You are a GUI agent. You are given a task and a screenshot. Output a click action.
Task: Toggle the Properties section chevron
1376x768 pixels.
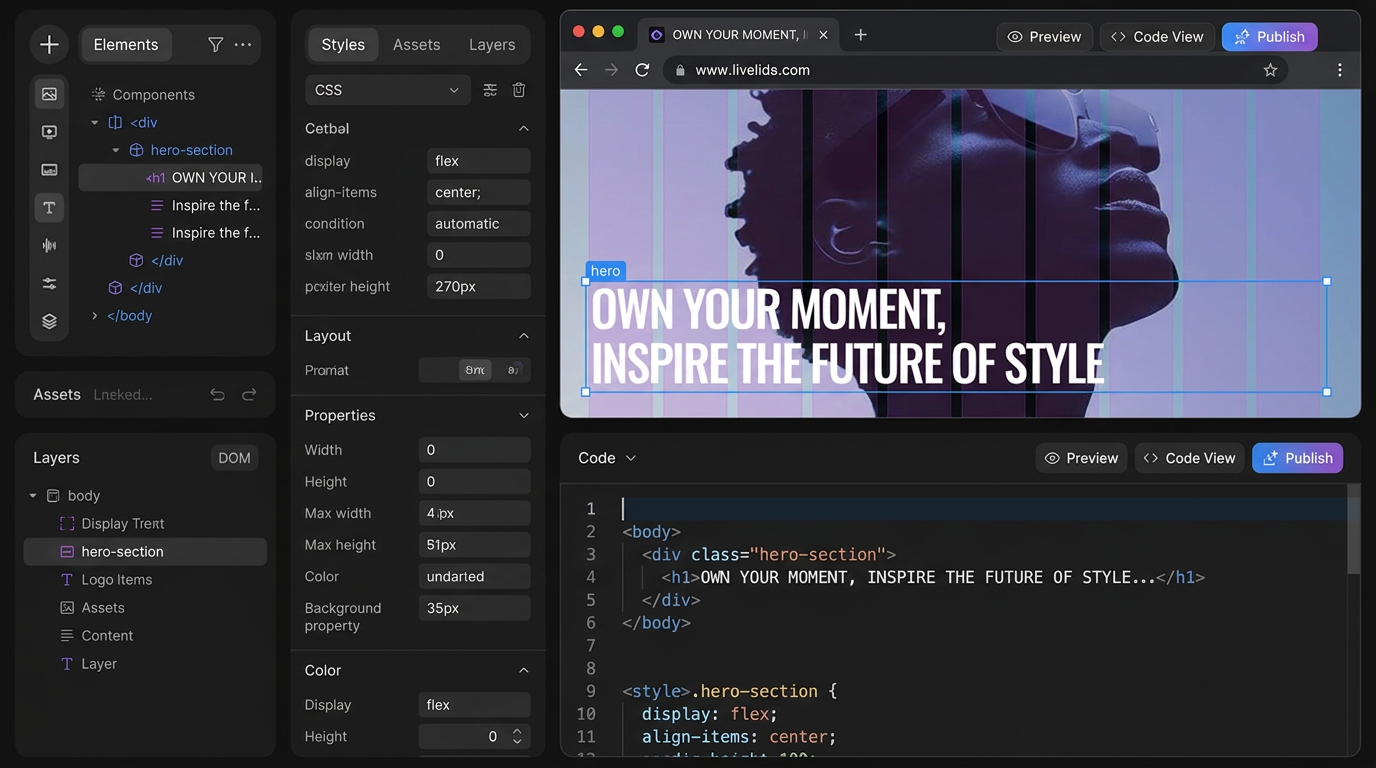pos(523,416)
